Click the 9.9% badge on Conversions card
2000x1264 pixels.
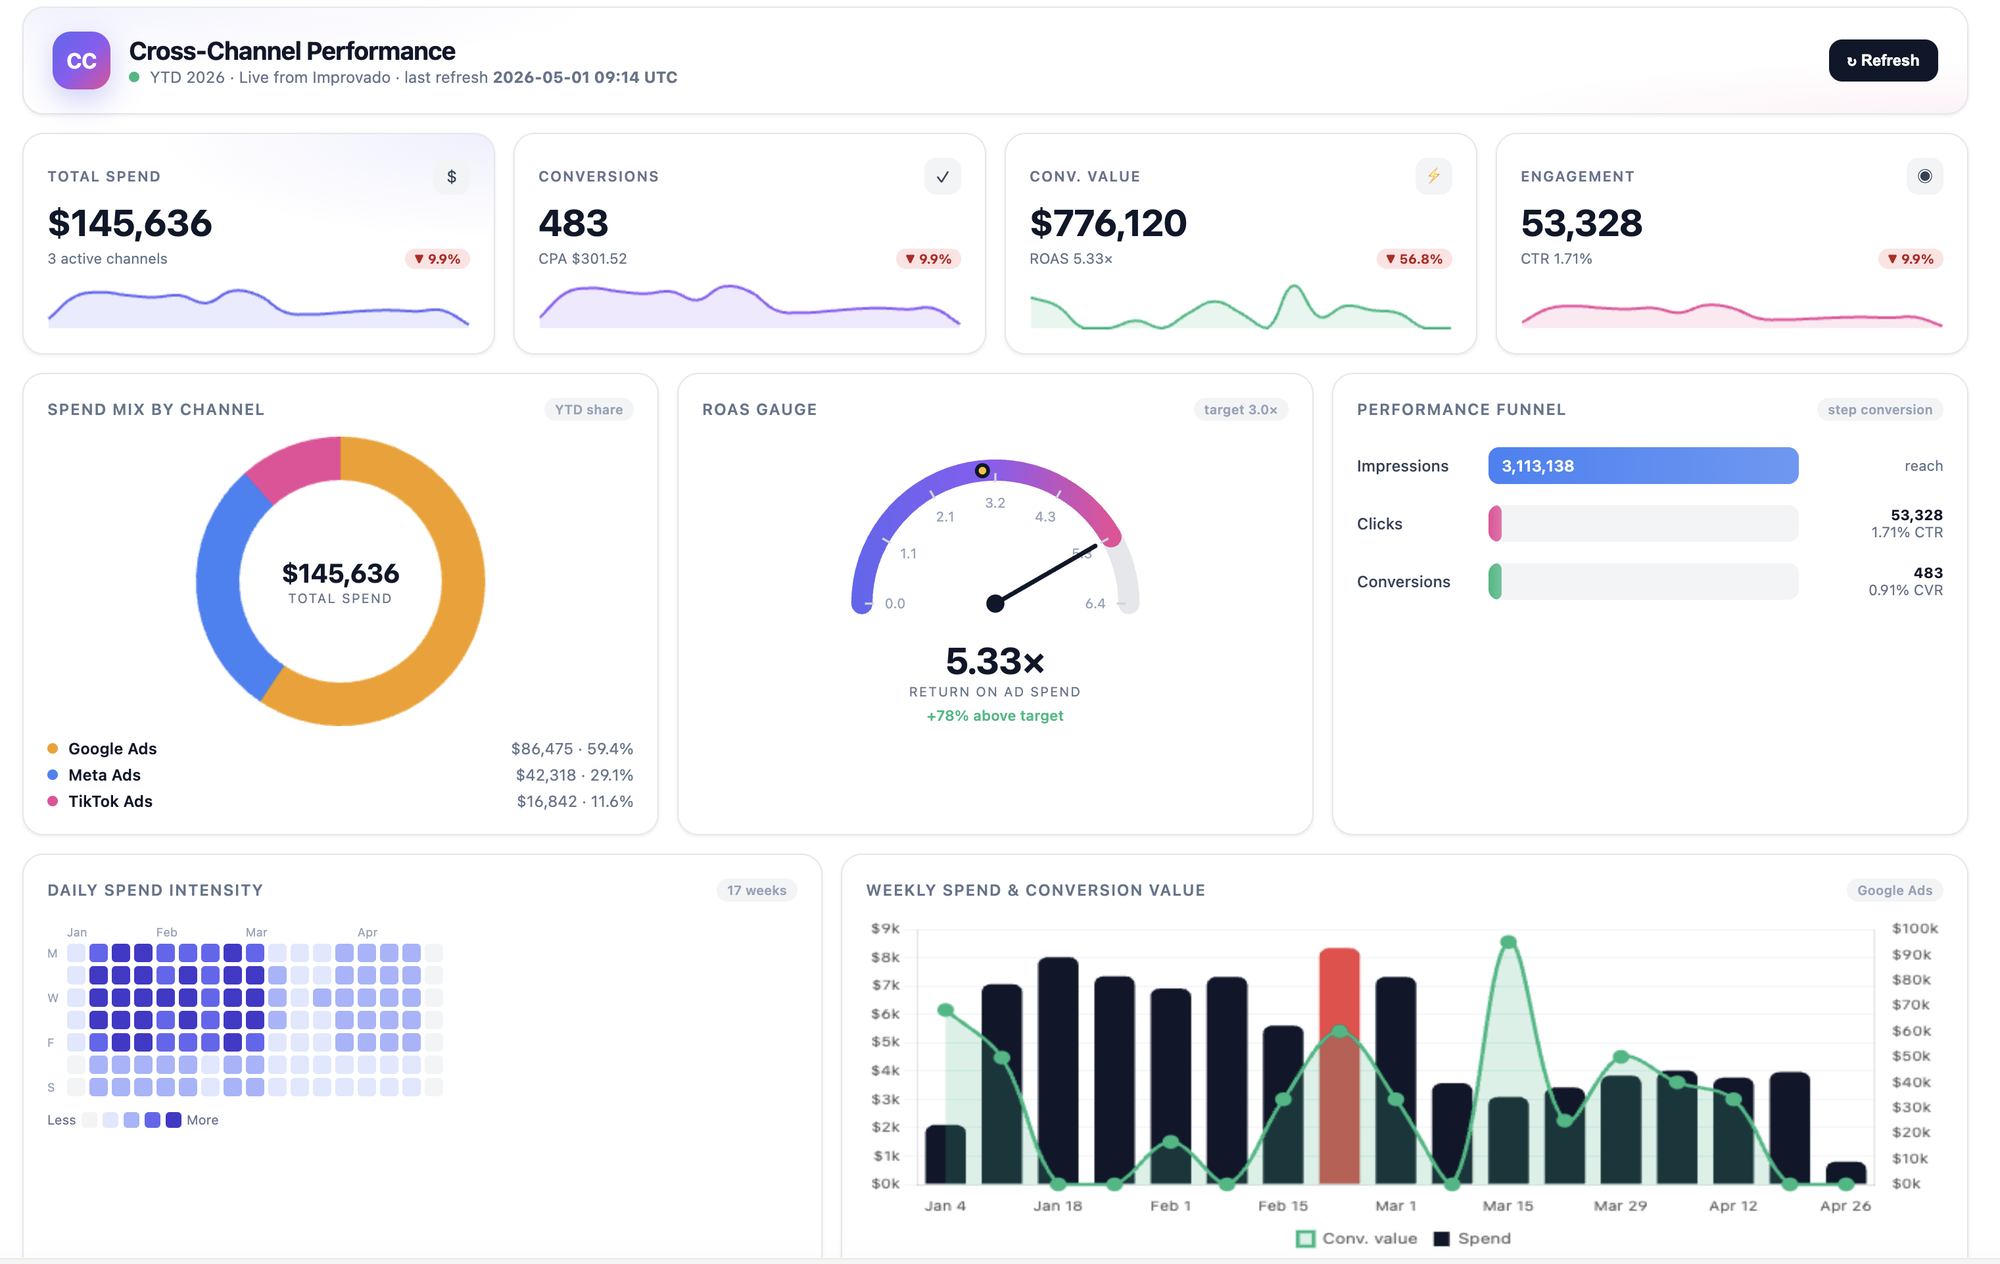tap(928, 259)
